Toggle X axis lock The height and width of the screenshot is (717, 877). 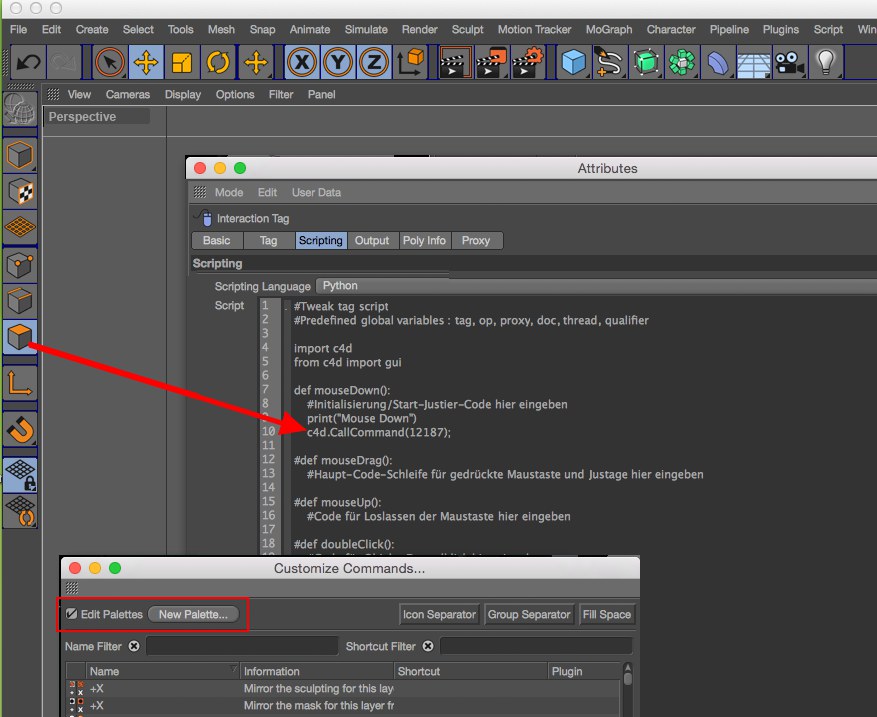(302, 62)
